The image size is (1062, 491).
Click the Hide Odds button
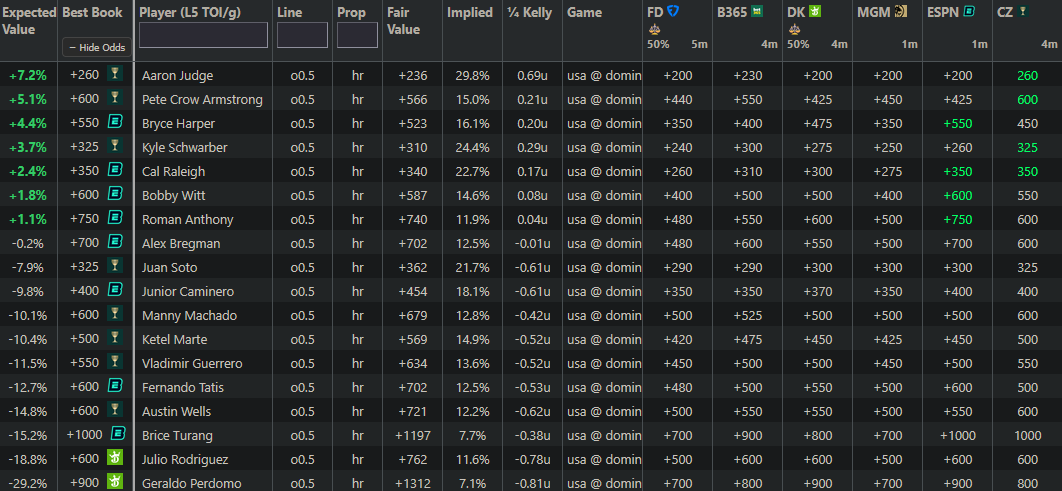(x=97, y=47)
